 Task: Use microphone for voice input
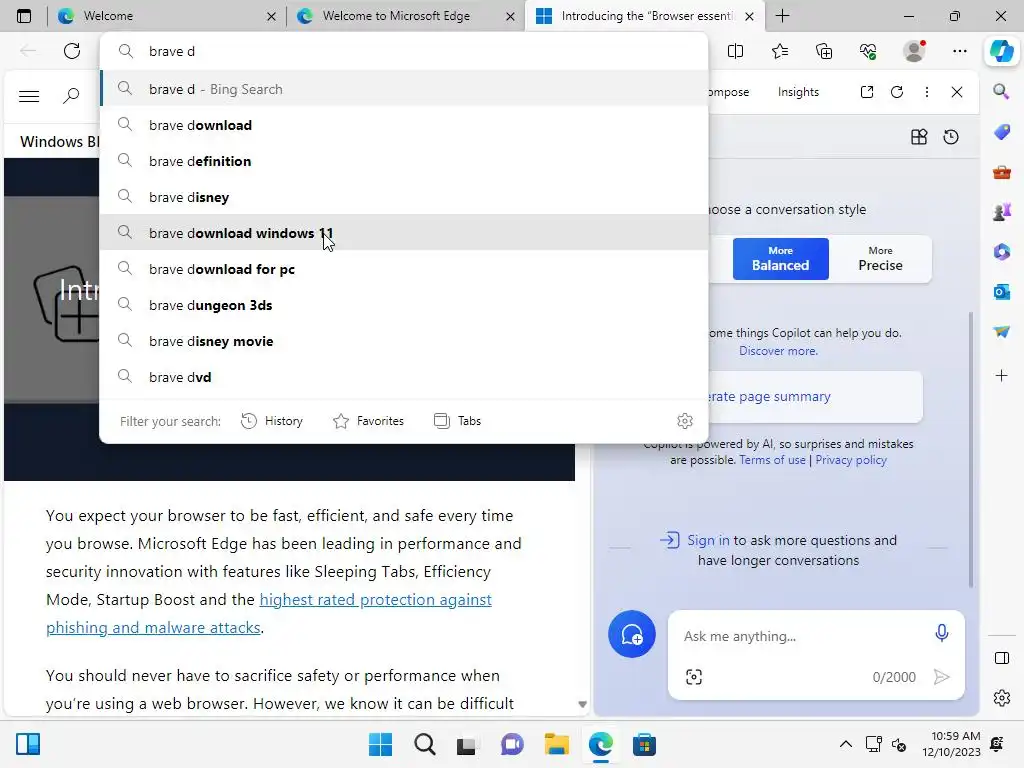coord(941,633)
